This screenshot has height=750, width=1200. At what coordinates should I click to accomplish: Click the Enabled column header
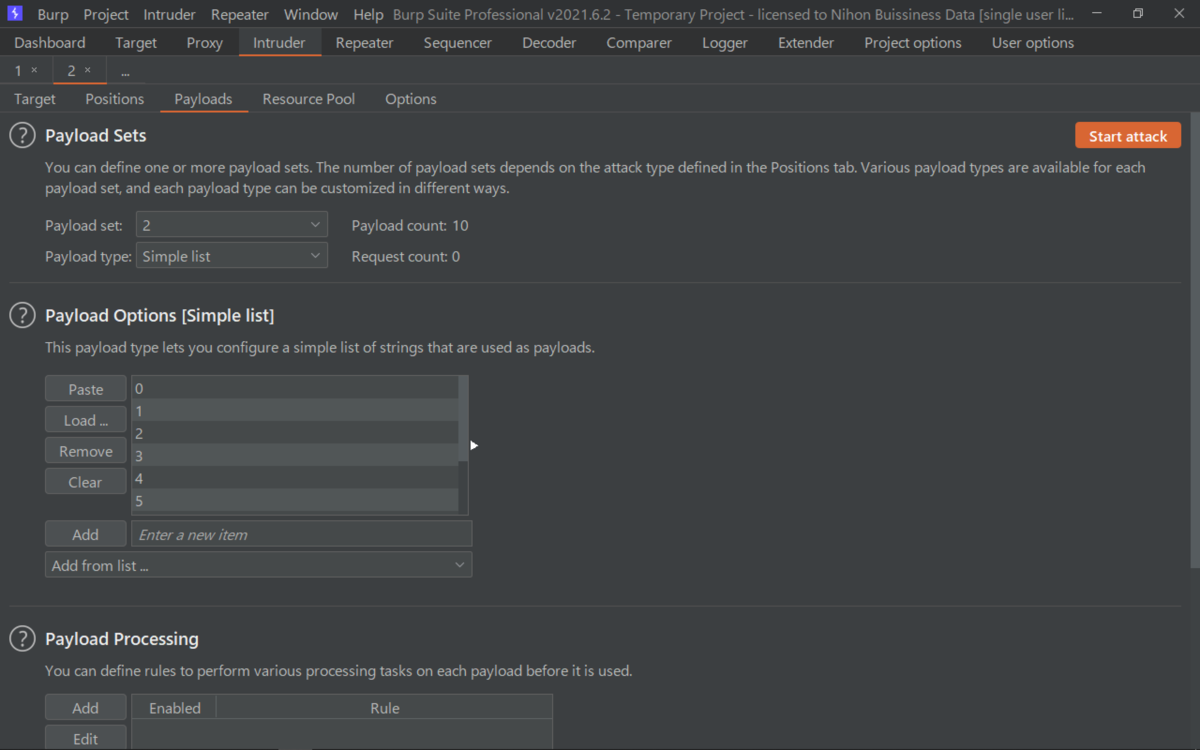click(174, 707)
